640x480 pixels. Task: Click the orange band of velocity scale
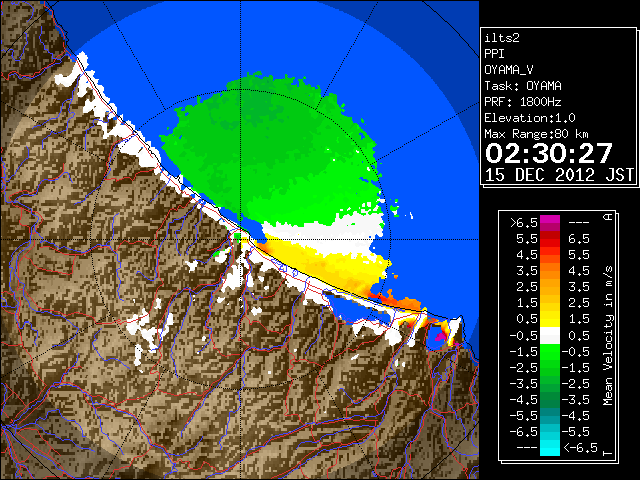[550, 271]
